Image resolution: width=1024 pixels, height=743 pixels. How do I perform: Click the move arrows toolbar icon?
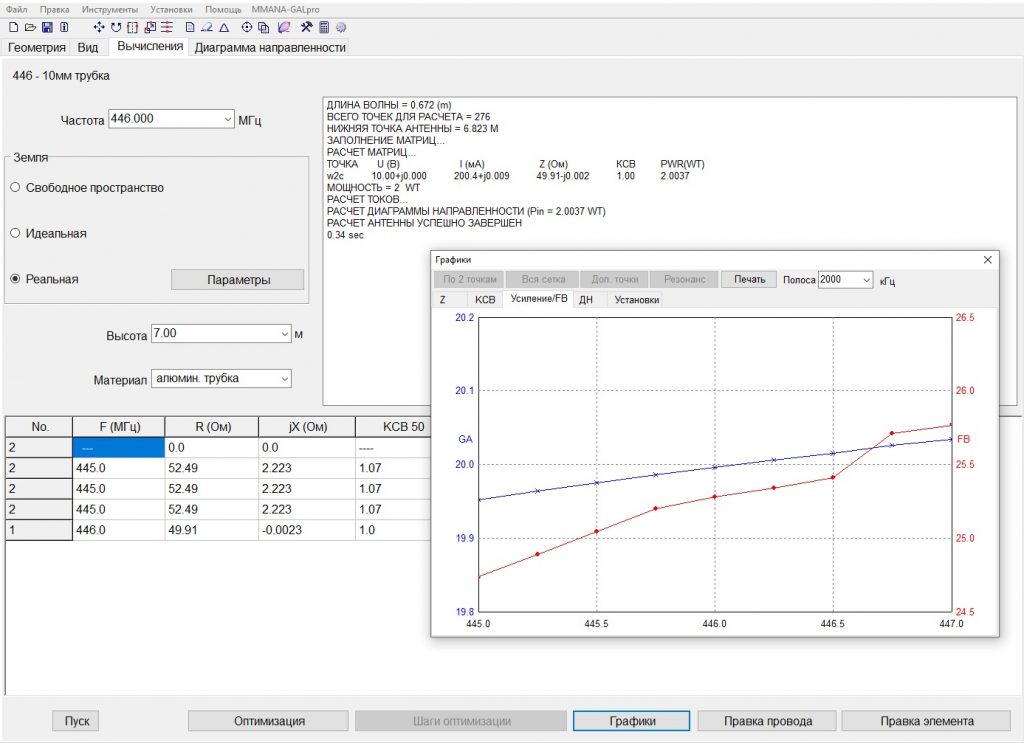point(98,27)
